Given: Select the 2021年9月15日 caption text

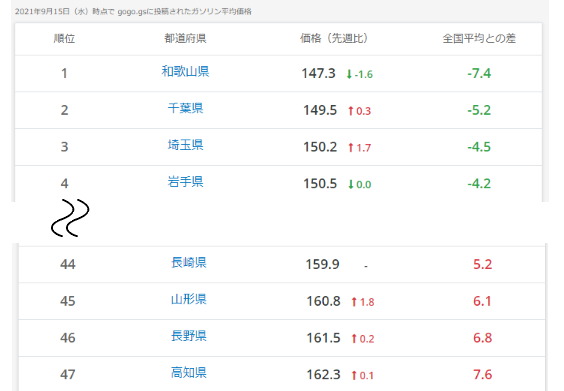Looking at the screenshot, I should (x=133, y=12).
